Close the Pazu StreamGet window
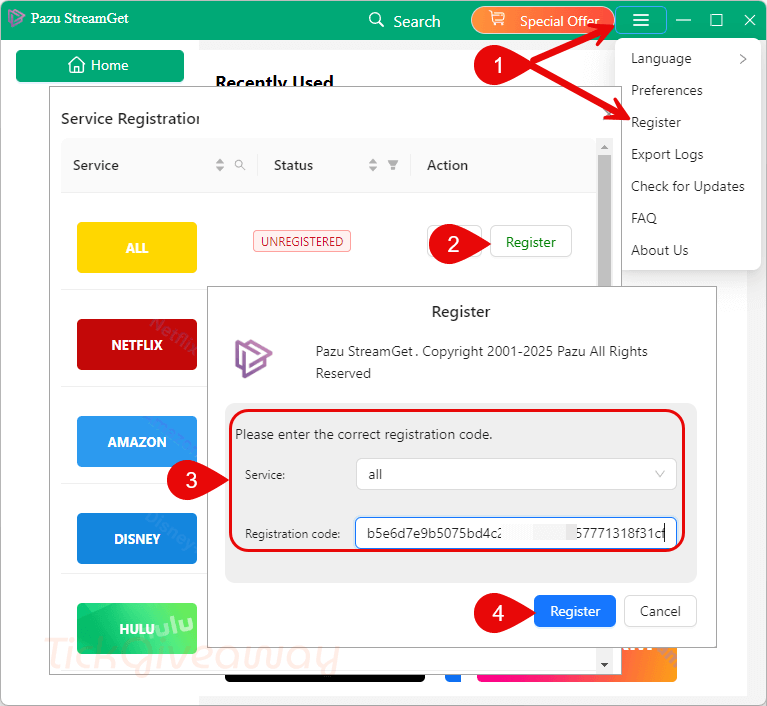The height and width of the screenshot is (706, 767). 749,20
